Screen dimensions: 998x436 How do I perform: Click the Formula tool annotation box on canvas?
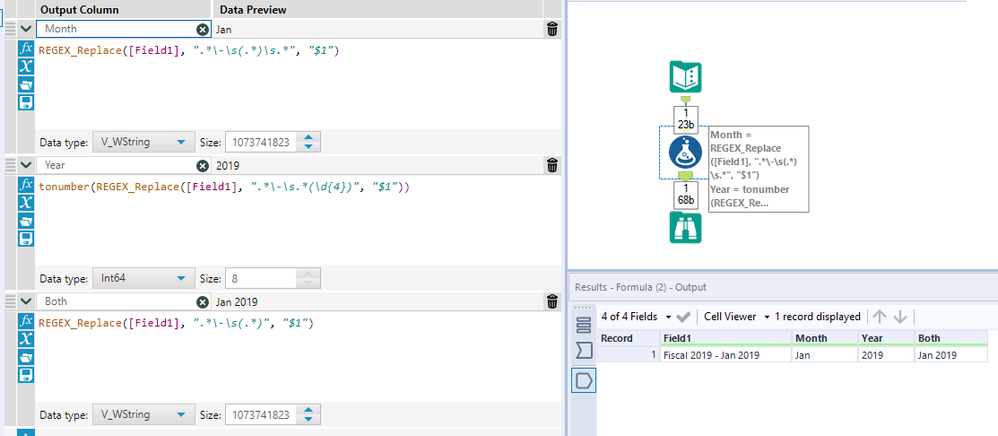758,169
